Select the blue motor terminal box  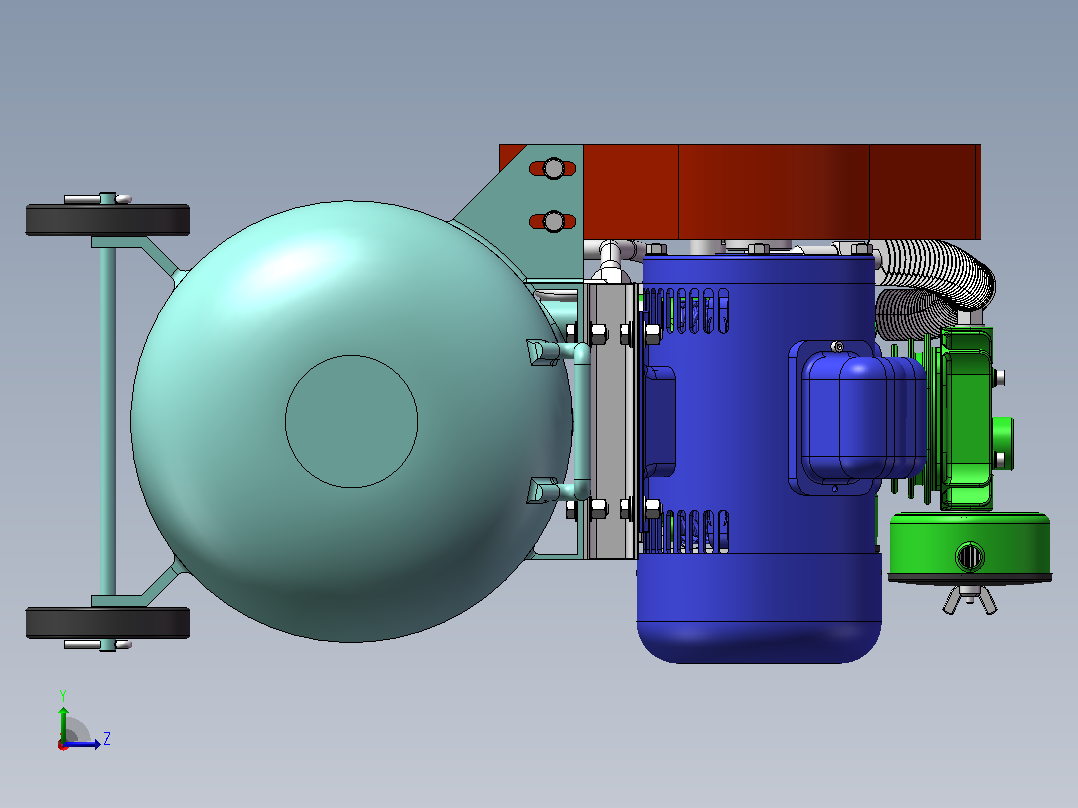856,416
